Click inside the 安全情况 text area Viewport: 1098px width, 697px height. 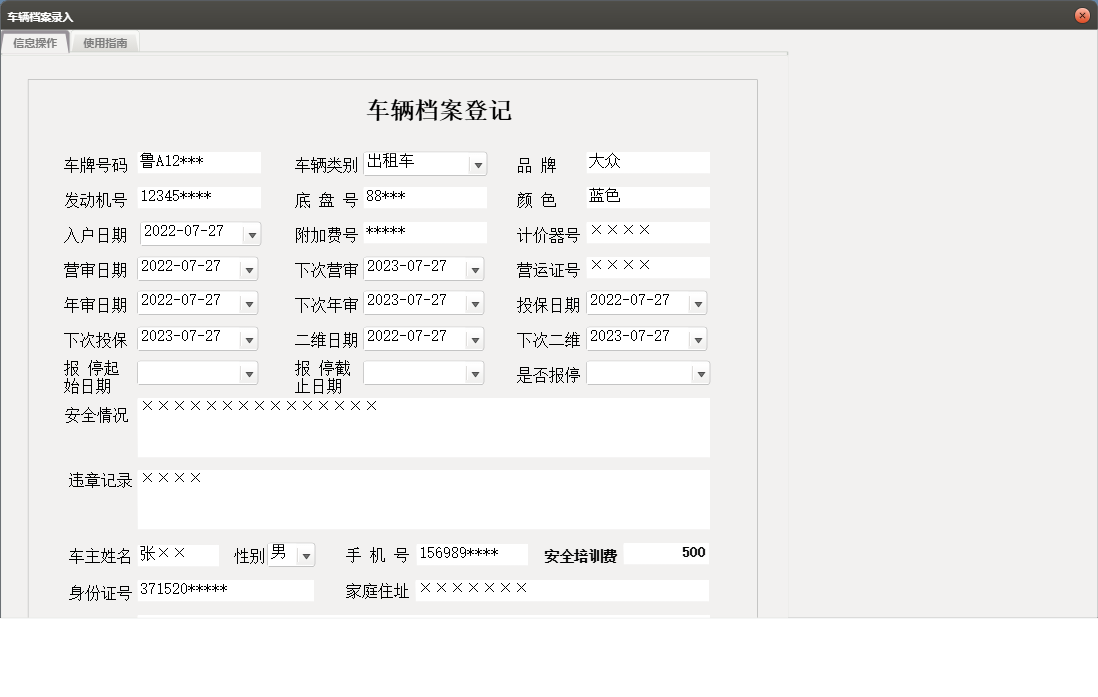[420, 427]
